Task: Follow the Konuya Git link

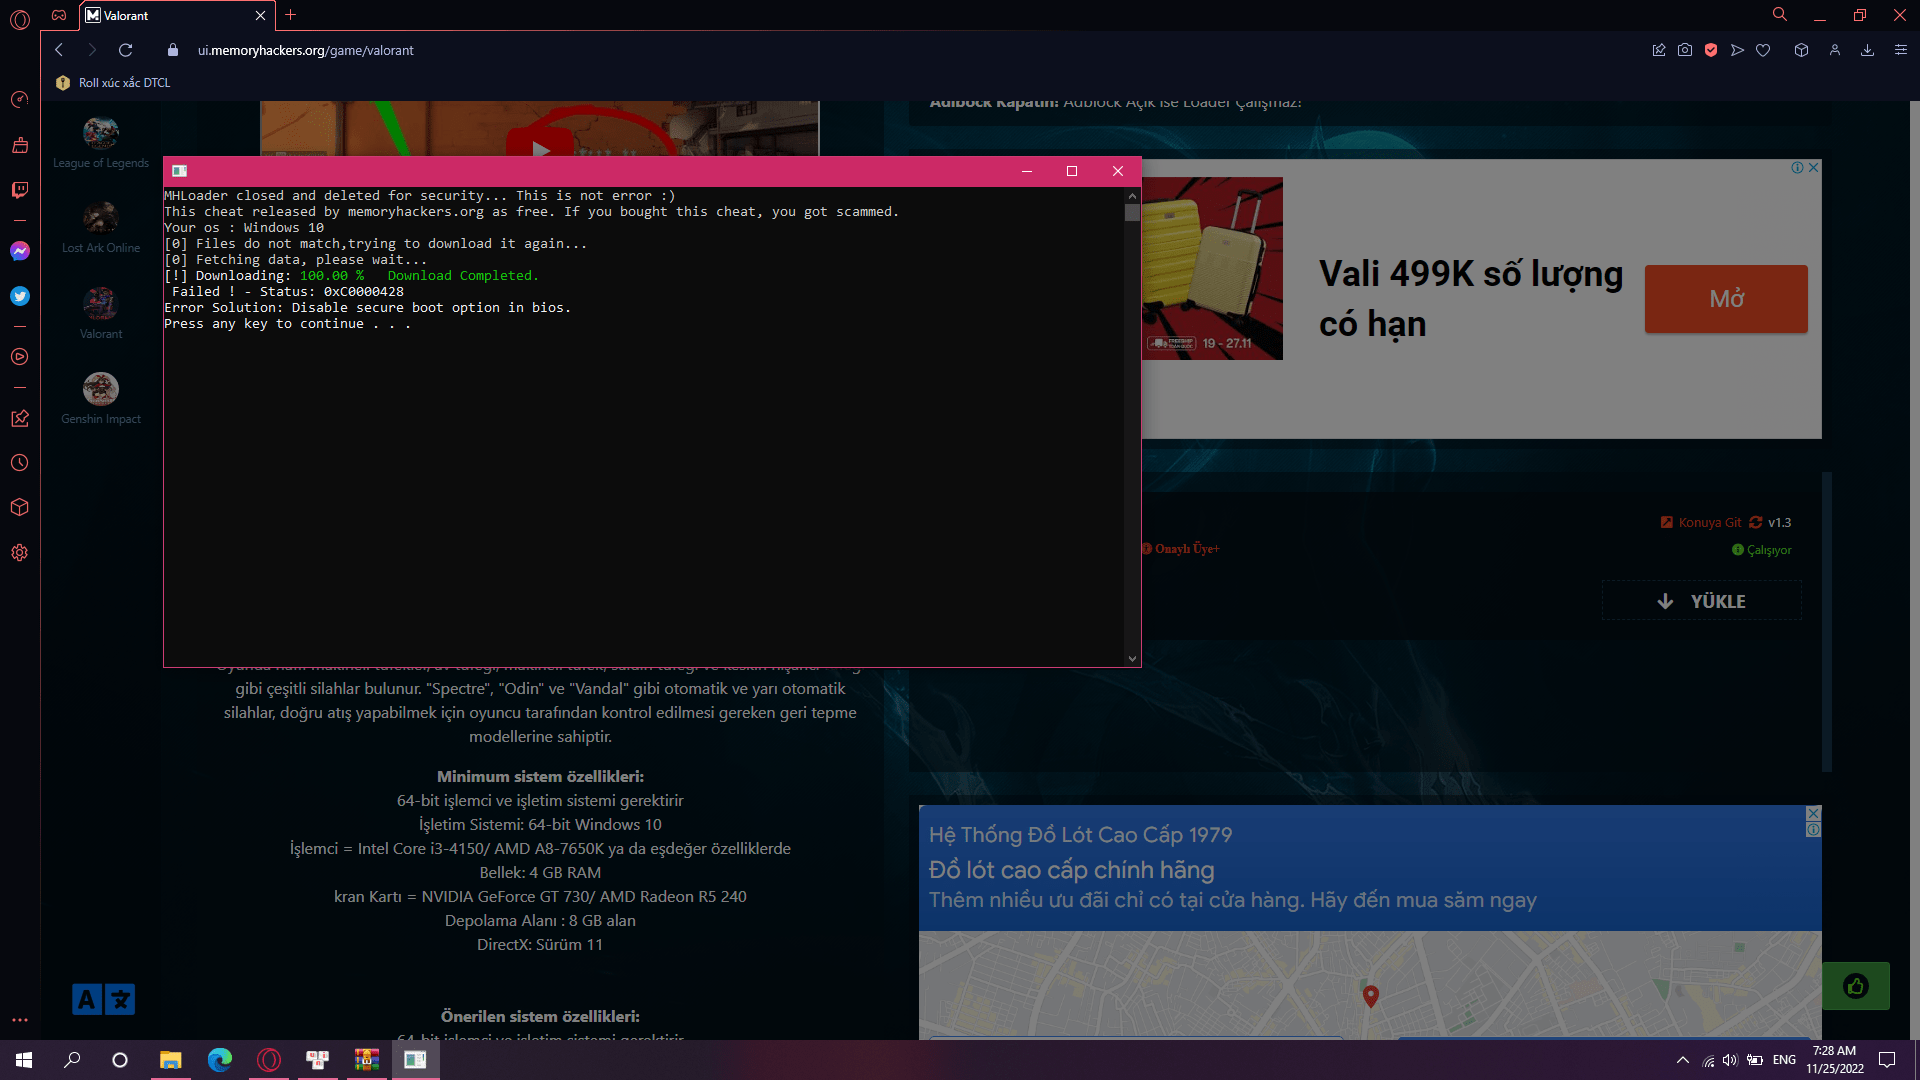Action: 1701,522
